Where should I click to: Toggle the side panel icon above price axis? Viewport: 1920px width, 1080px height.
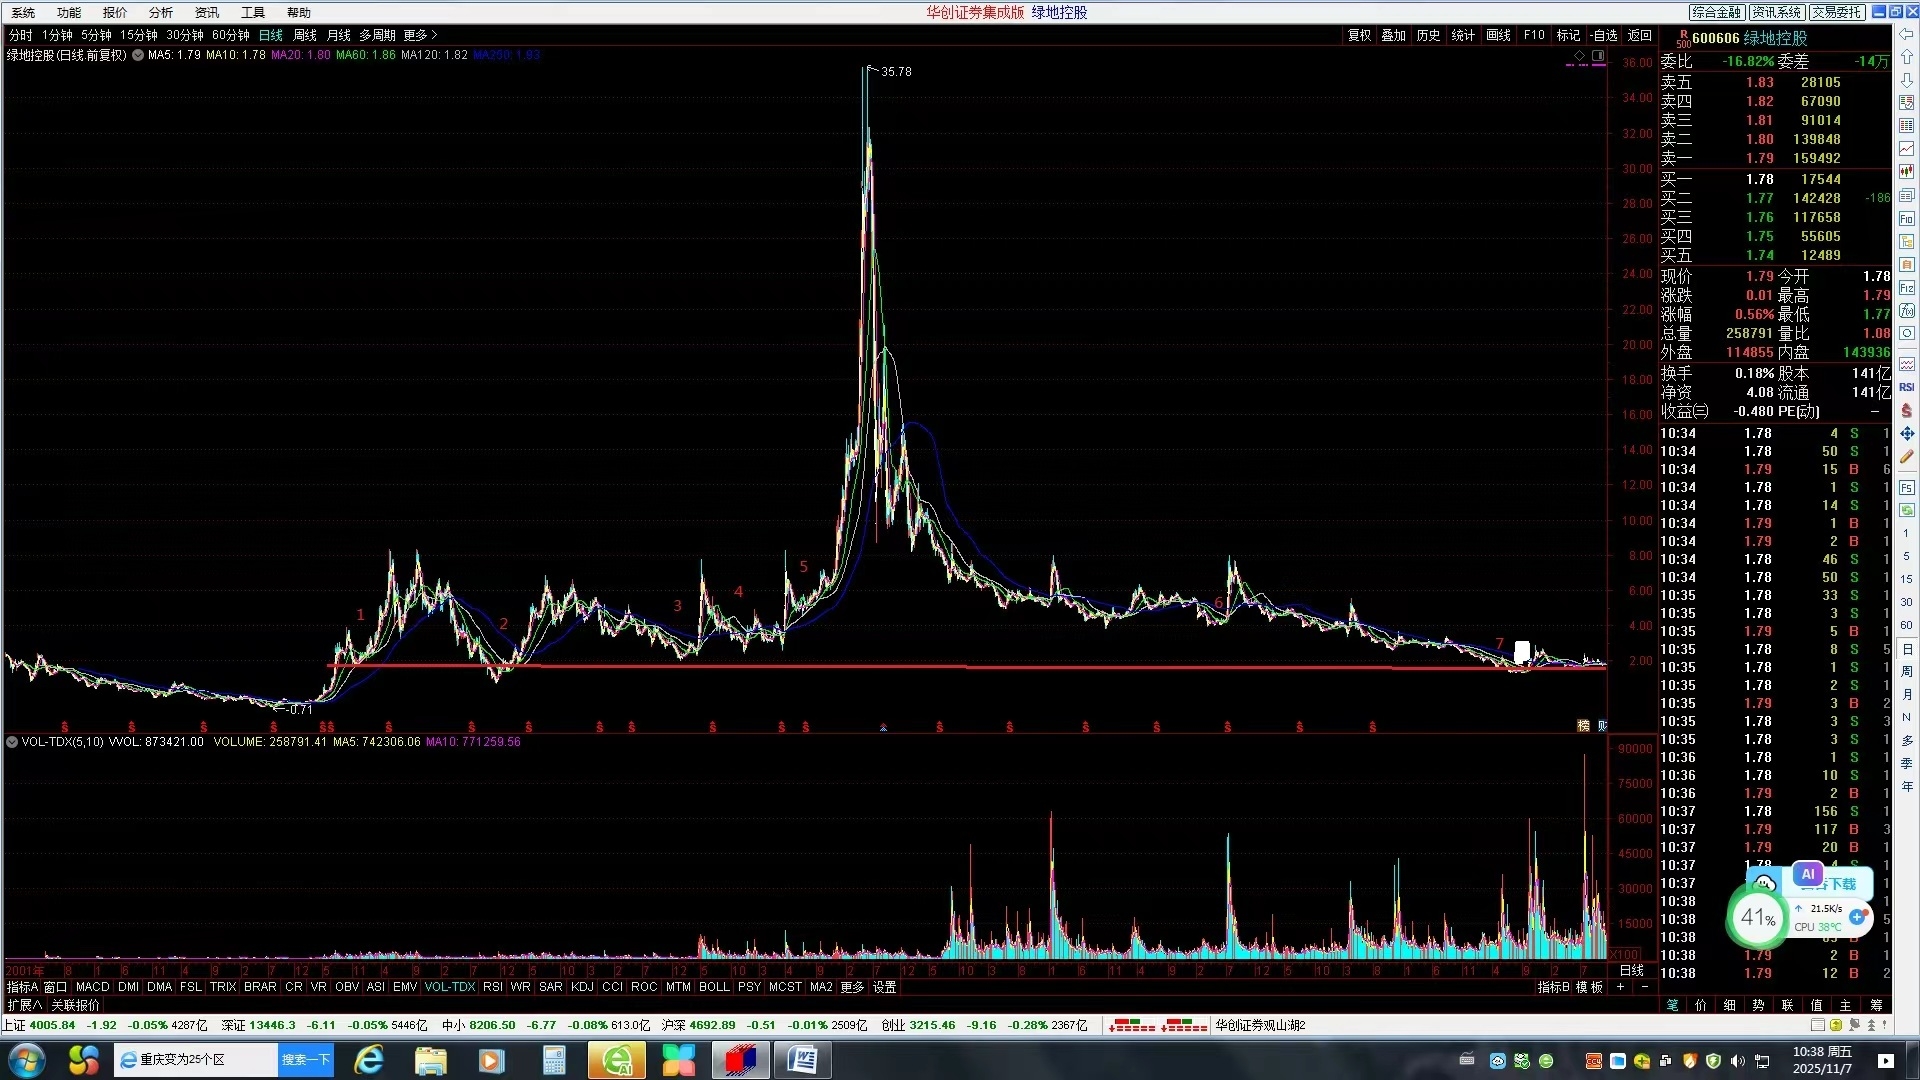[x=1599, y=56]
